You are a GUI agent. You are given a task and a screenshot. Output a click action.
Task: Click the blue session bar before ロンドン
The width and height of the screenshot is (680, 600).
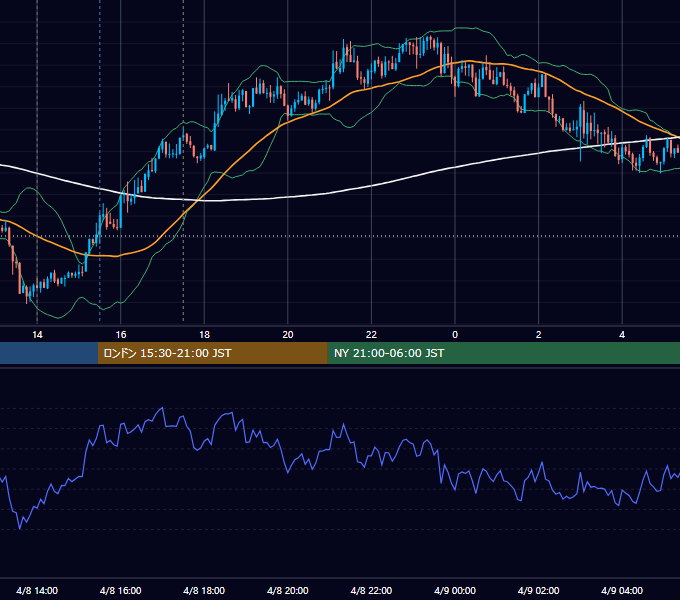click(49, 353)
